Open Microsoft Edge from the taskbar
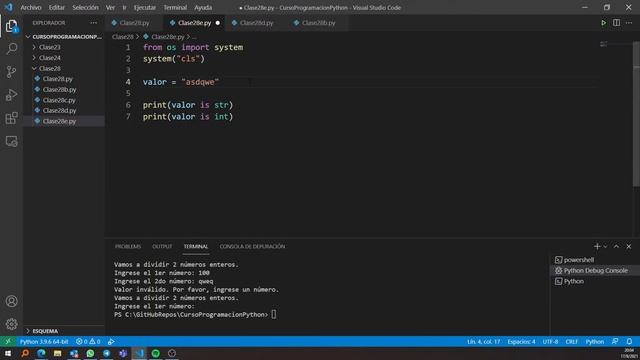The width and height of the screenshot is (640, 360). point(41,353)
